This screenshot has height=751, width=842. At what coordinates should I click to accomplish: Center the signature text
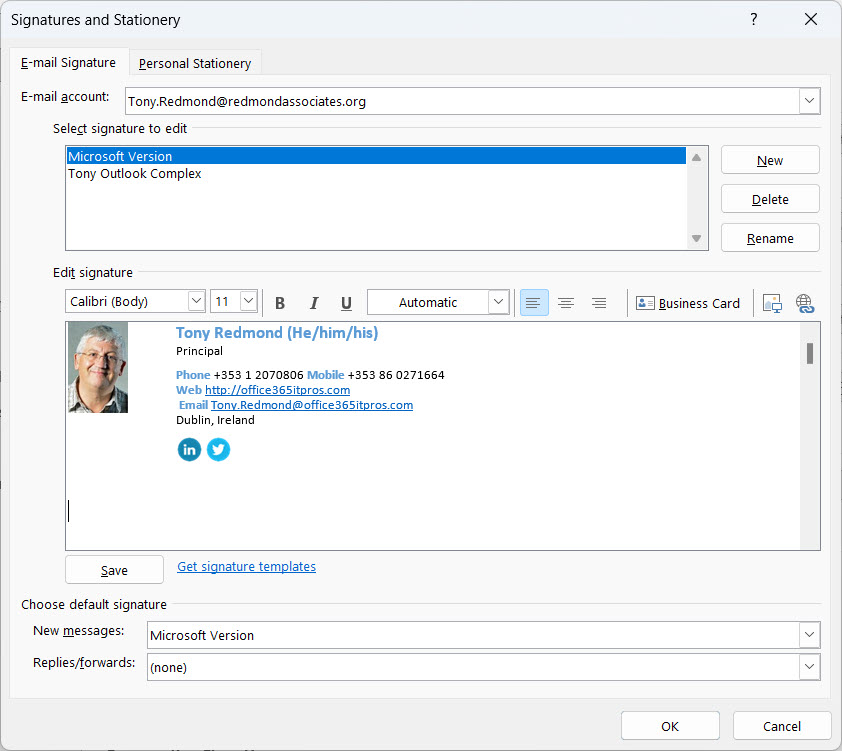pyautogui.click(x=566, y=303)
